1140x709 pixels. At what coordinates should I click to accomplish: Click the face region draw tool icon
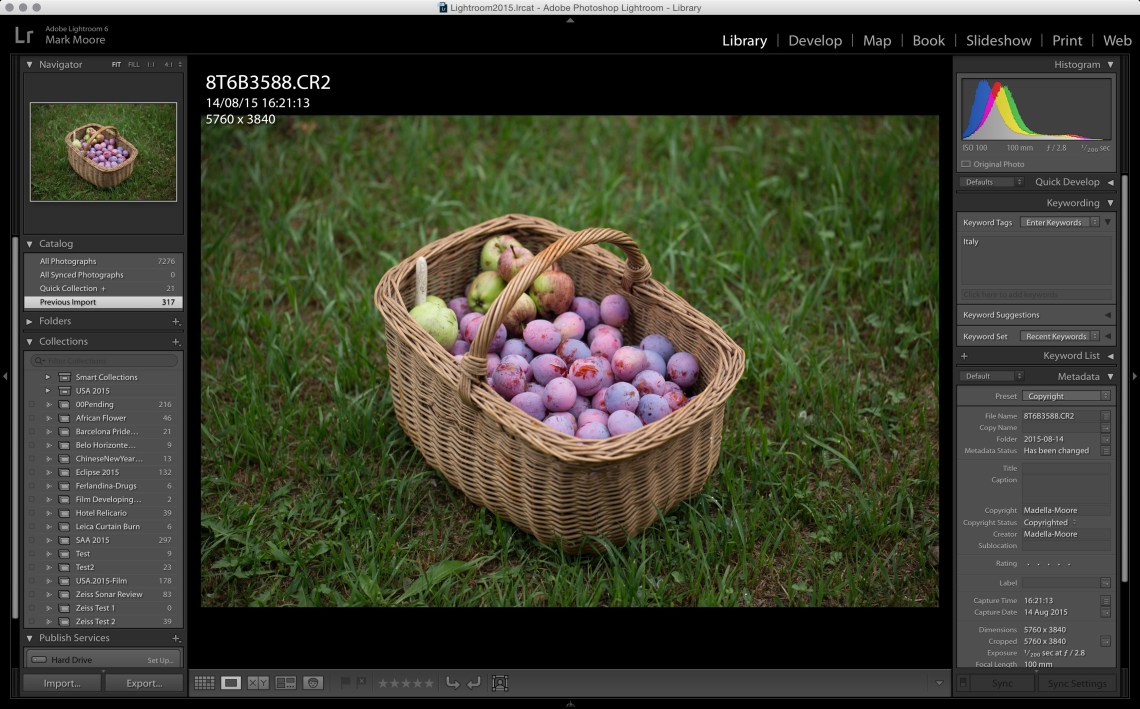tap(500, 683)
